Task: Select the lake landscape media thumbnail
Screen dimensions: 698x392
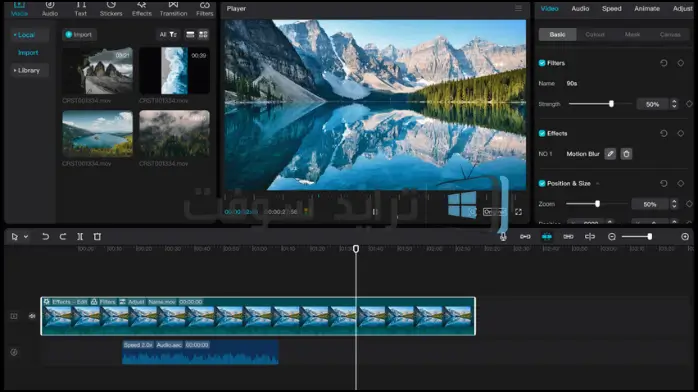Action: [x=97, y=133]
